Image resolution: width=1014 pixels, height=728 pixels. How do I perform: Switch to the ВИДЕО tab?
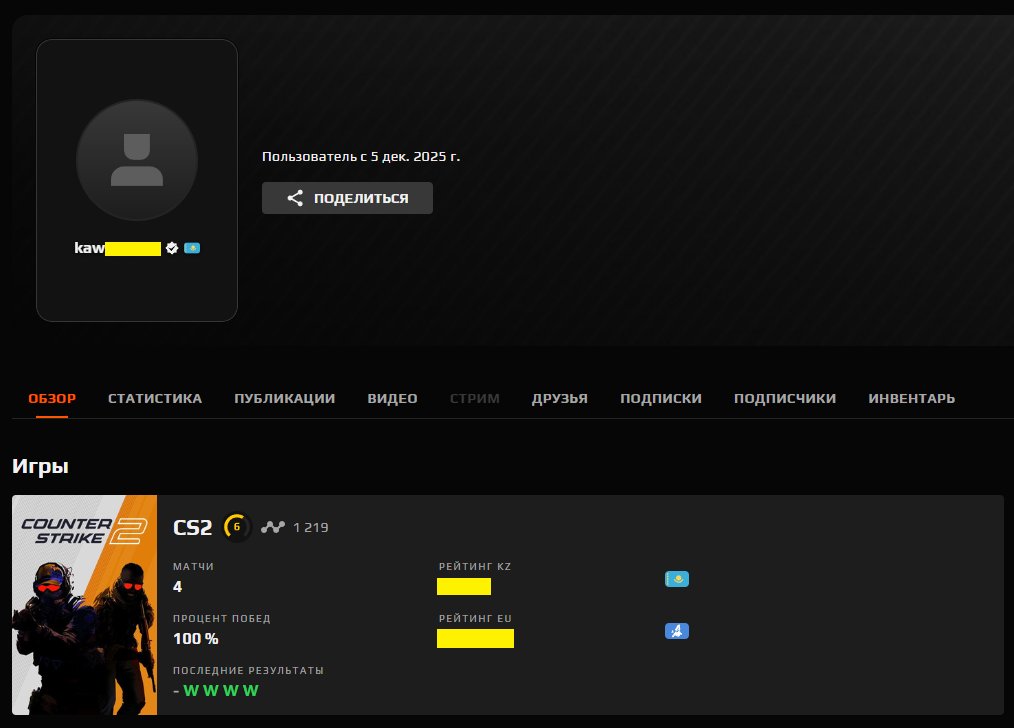pyautogui.click(x=392, y=397)
